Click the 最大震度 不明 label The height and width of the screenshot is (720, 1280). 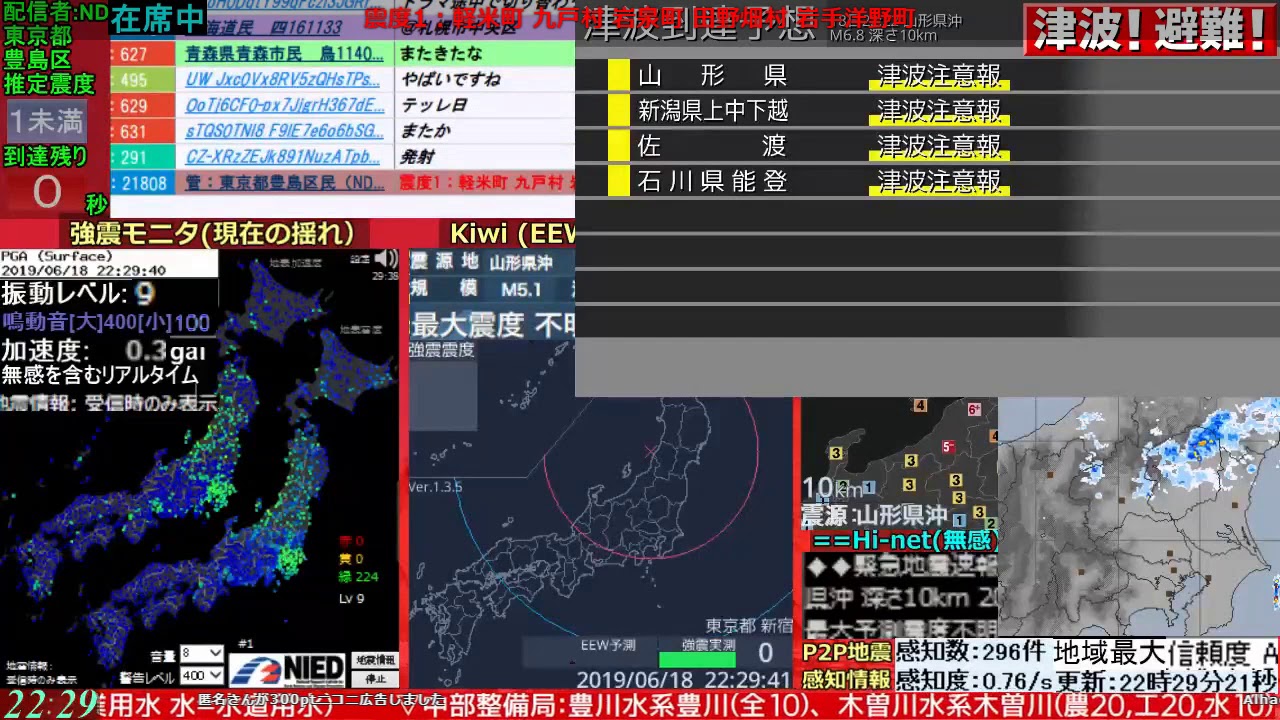(x=494, y=325)
